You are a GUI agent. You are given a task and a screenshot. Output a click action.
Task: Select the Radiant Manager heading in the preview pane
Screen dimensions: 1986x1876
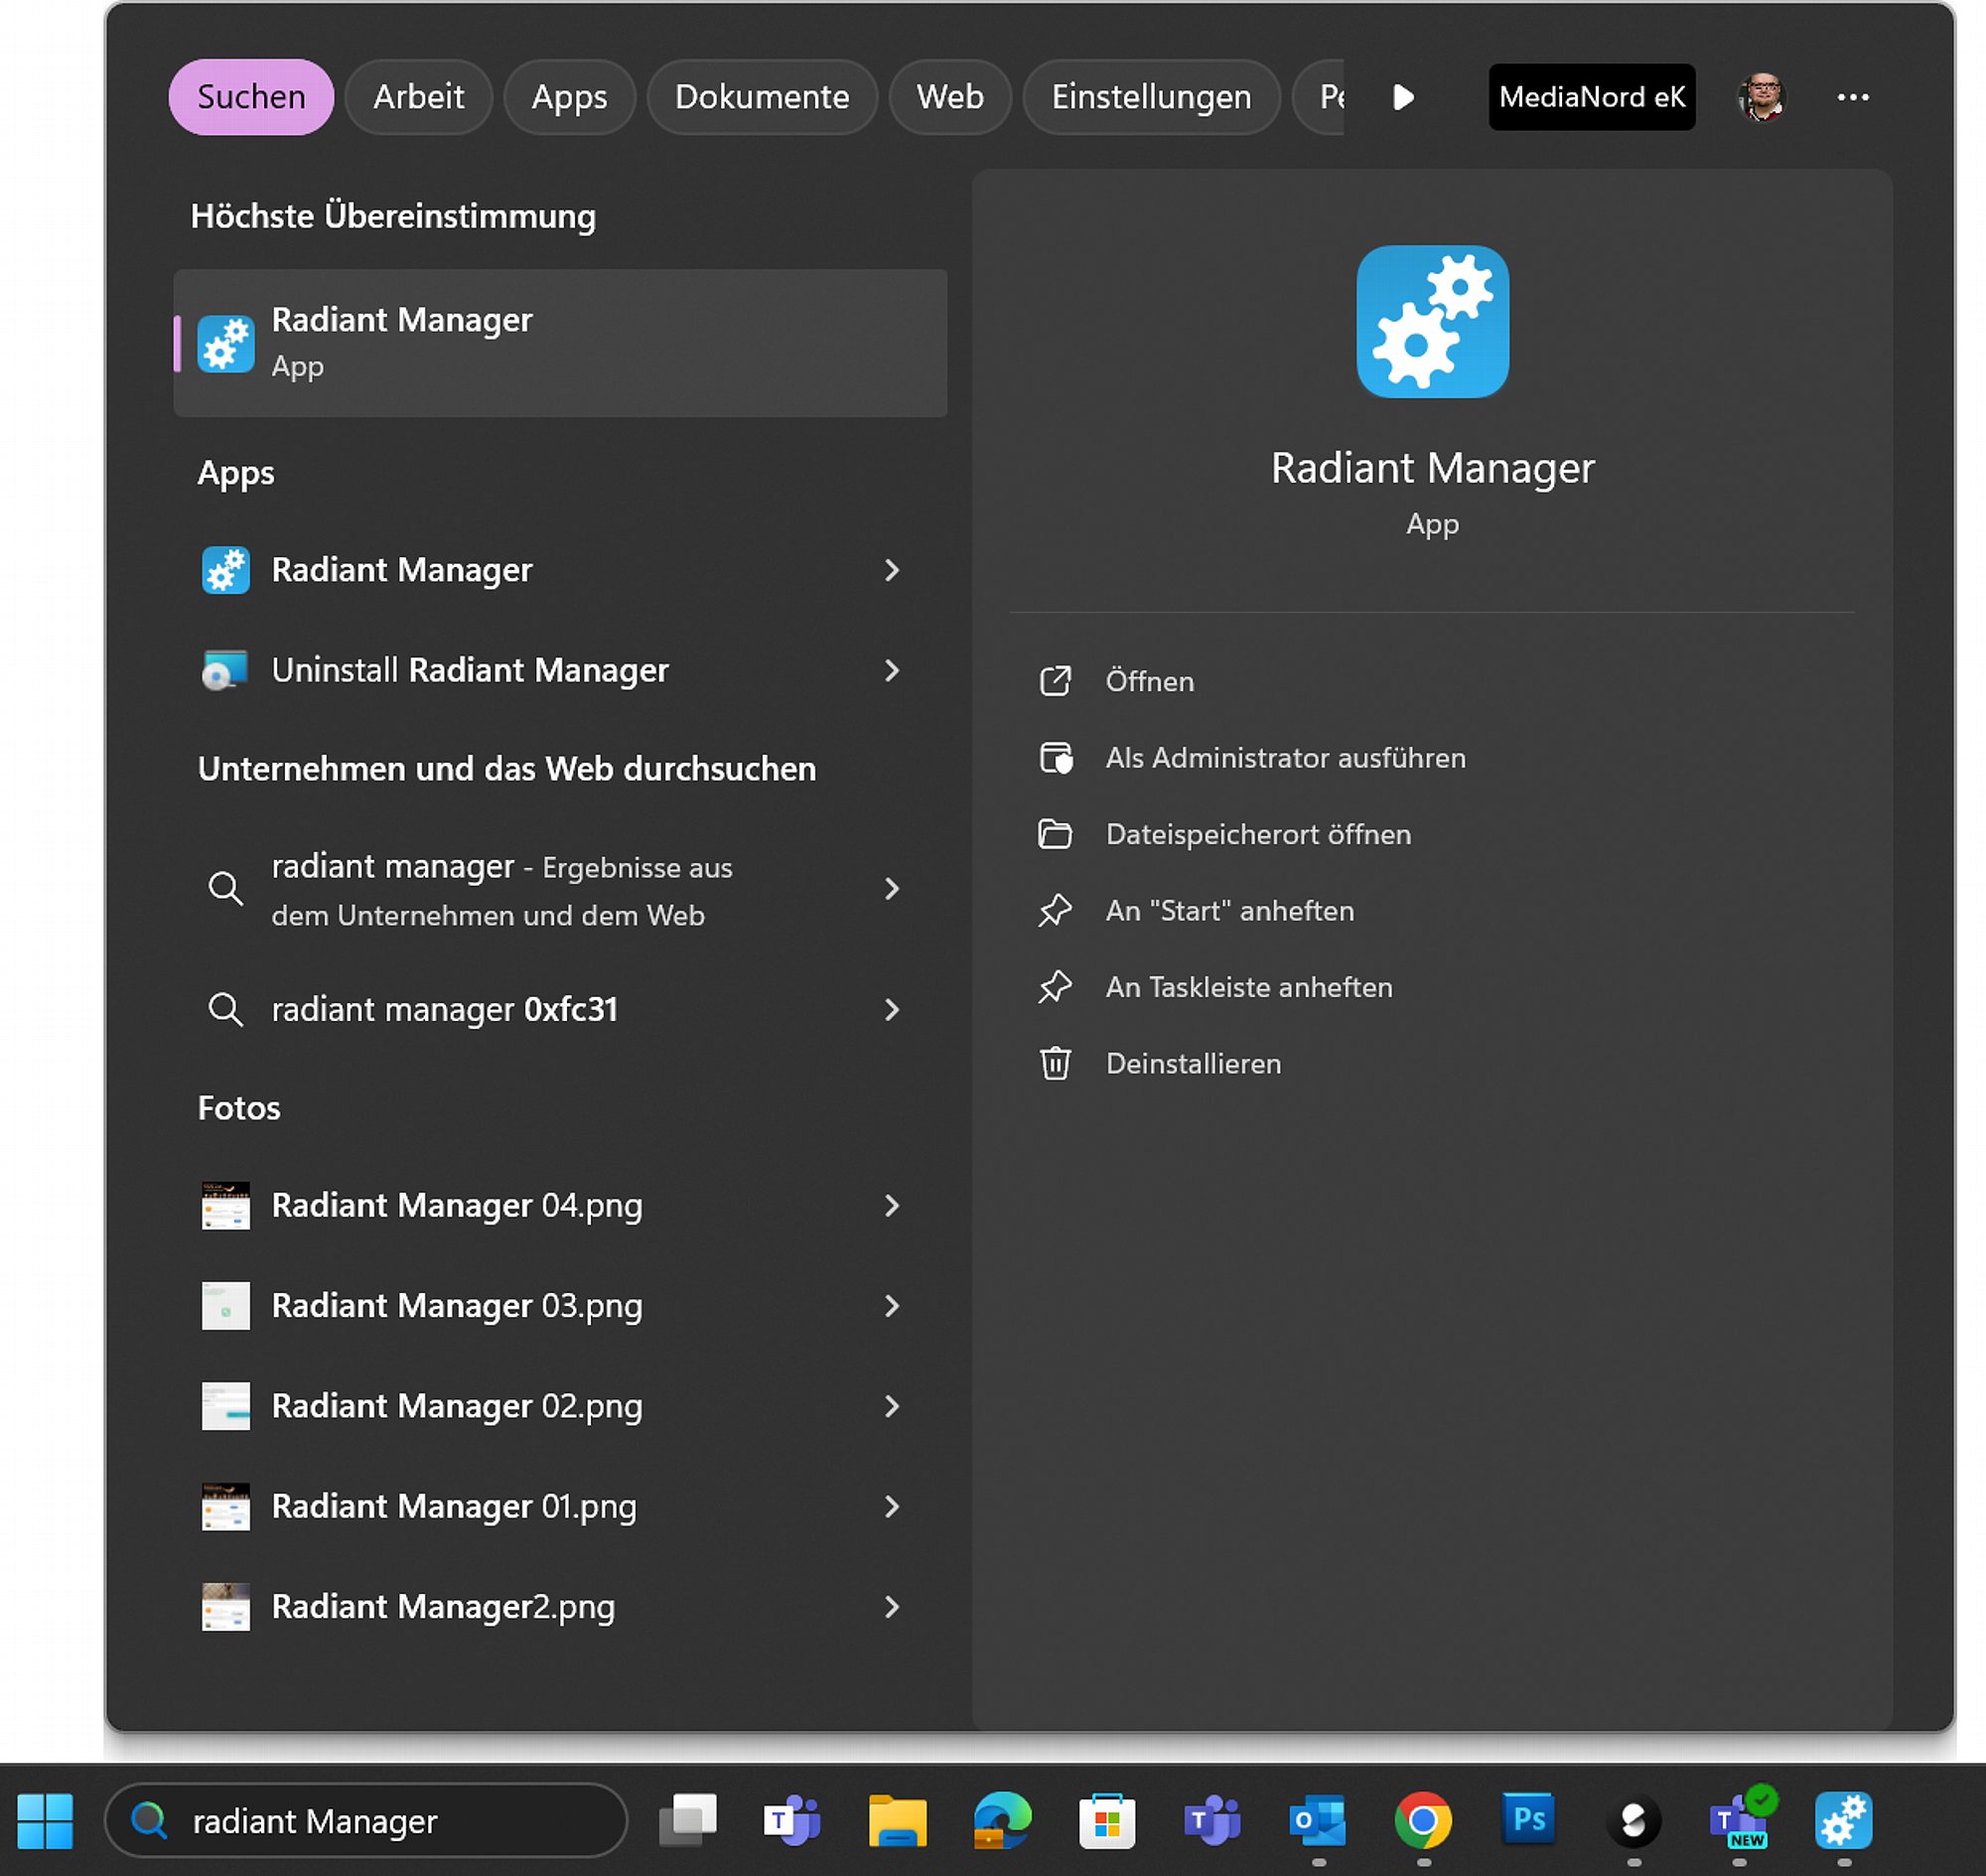[1432, 468]
